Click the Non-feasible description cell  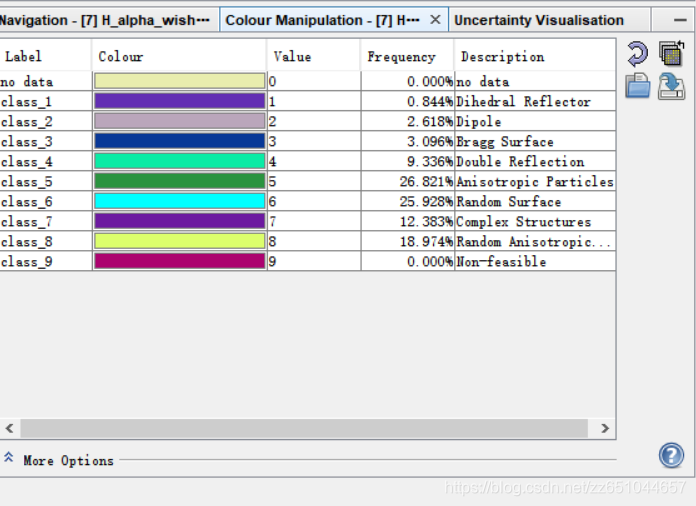tap(535, 261)
